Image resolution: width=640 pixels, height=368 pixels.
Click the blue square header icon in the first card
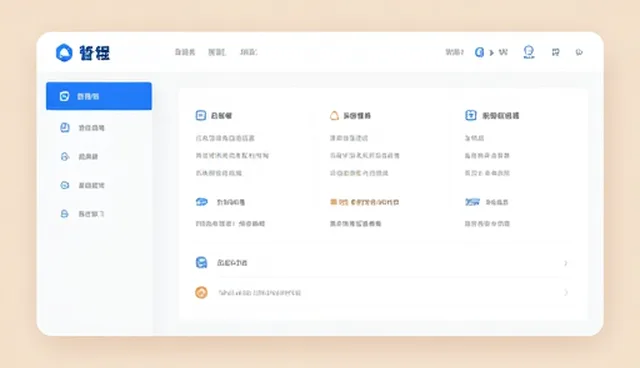pos(200,115)
